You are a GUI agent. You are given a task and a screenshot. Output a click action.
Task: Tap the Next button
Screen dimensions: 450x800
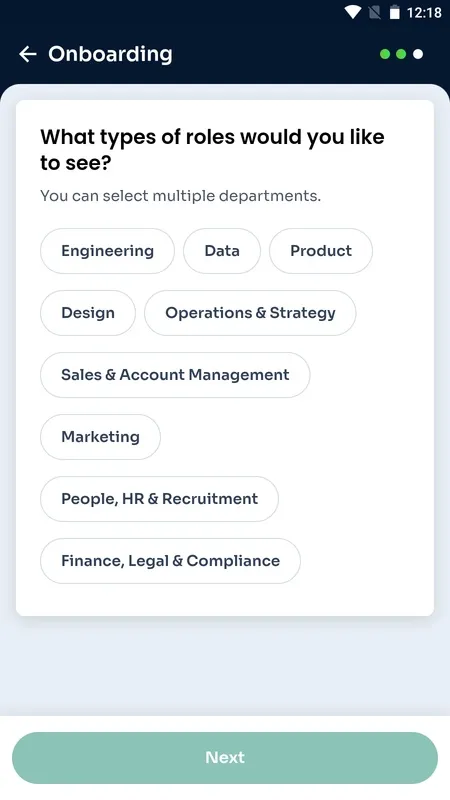coord(225,758)
